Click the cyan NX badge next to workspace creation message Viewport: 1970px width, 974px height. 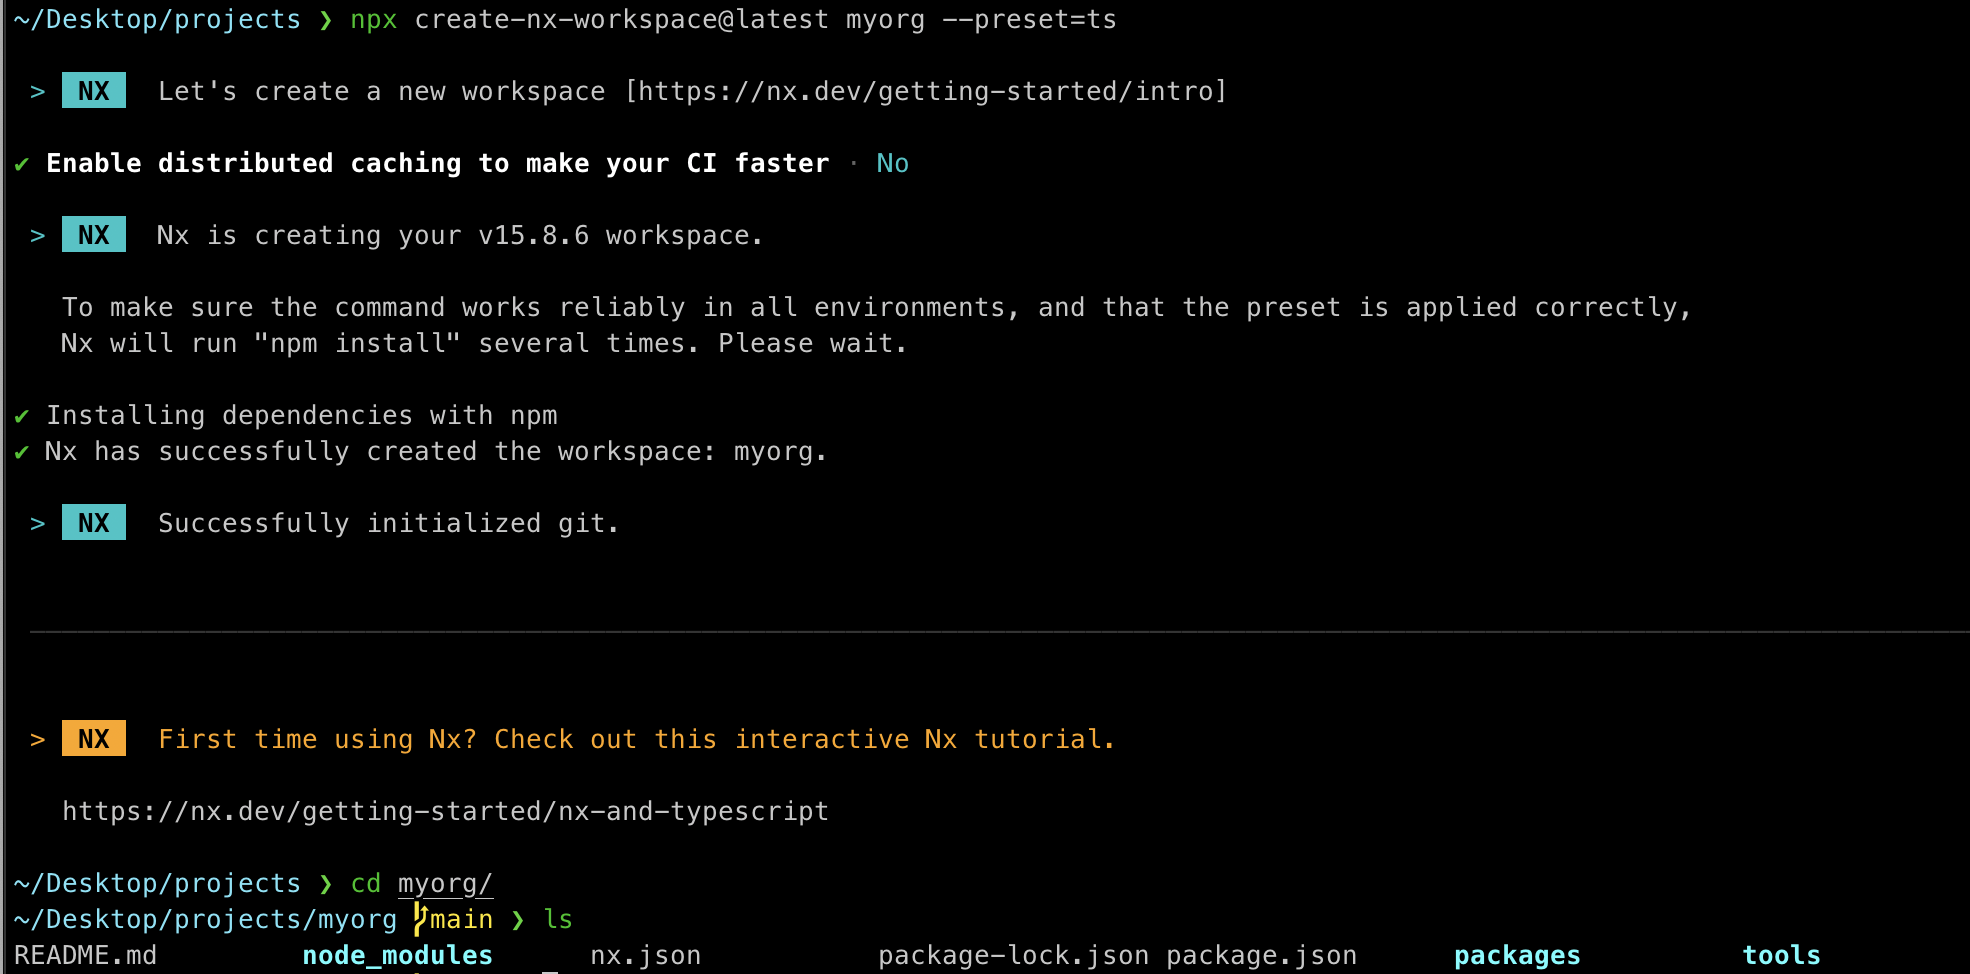coord(93,234)
